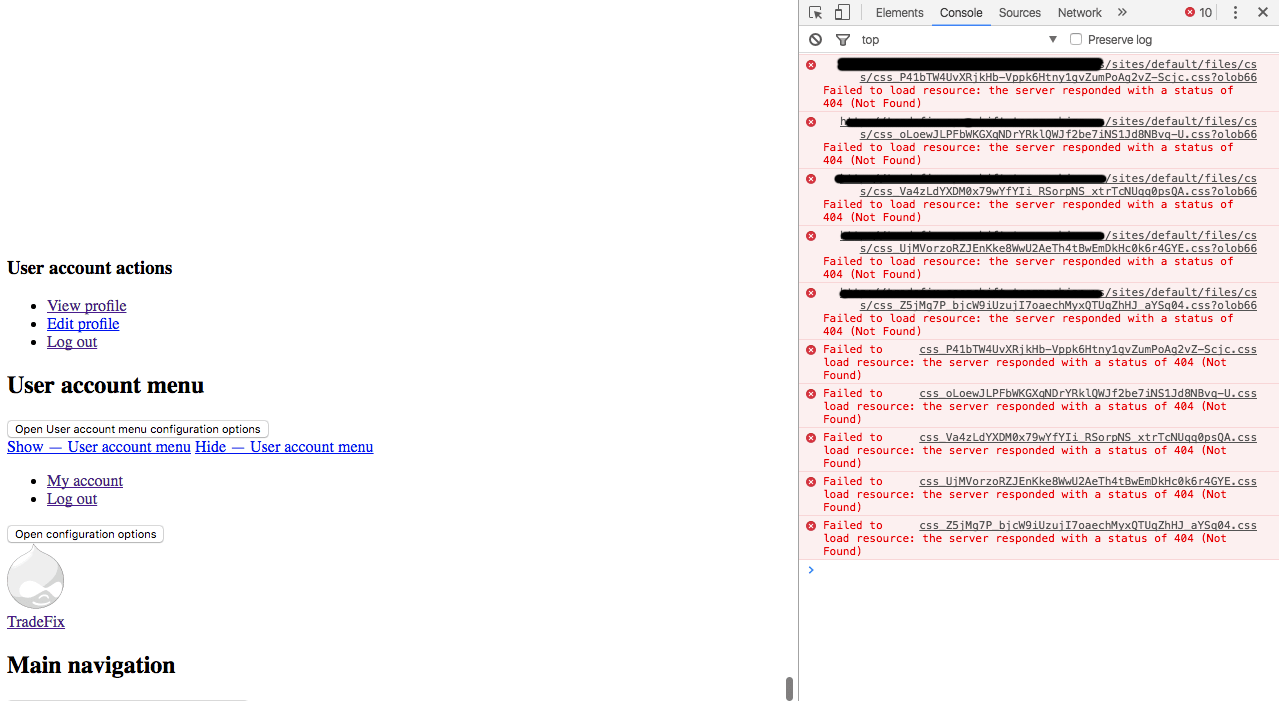1279x701 pixels.
Task: Activate the inspect element picker icon
Action: pos(816,13)
